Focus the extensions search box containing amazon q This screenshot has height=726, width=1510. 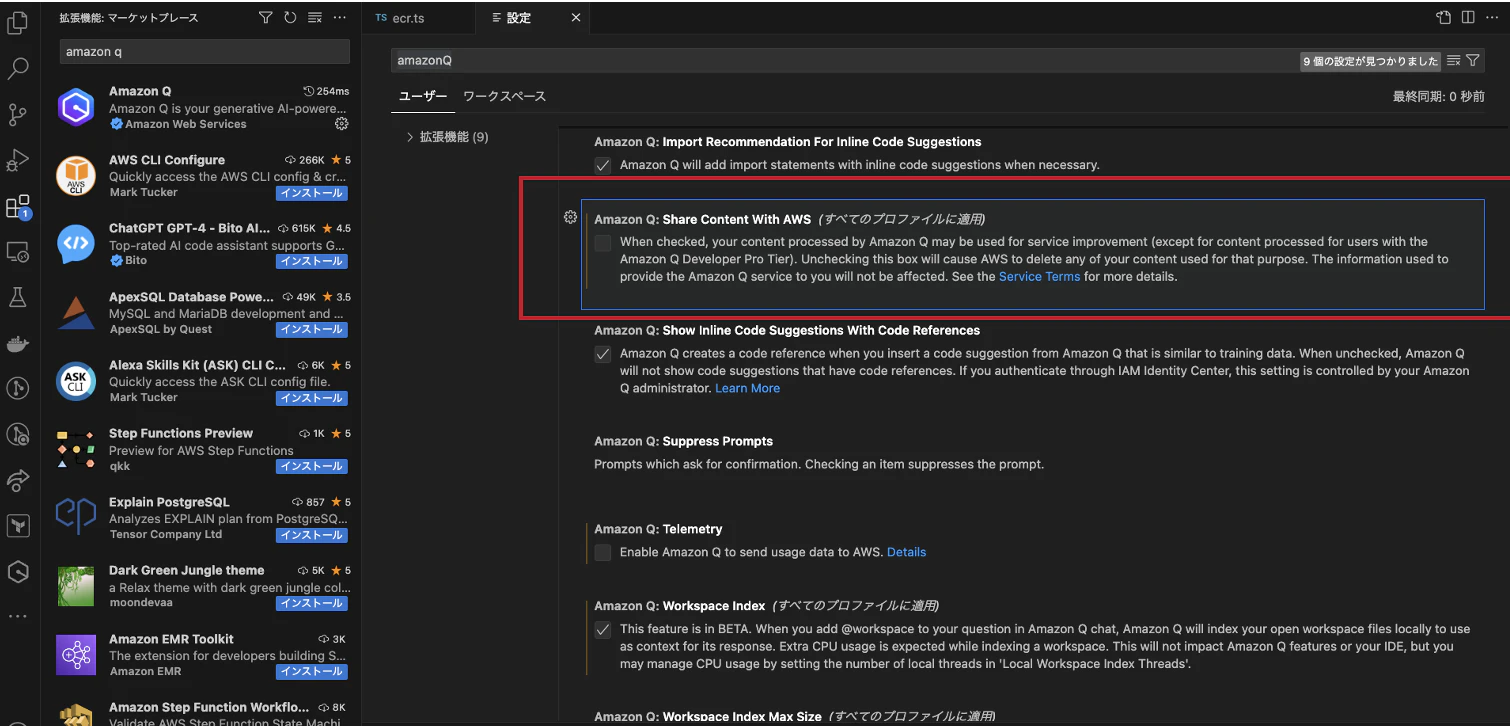pos(205,51)
